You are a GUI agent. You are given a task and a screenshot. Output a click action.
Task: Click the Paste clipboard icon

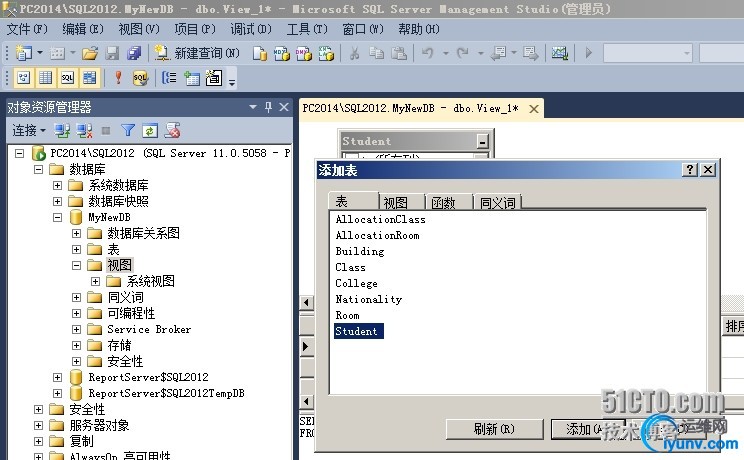pos(399,53)
